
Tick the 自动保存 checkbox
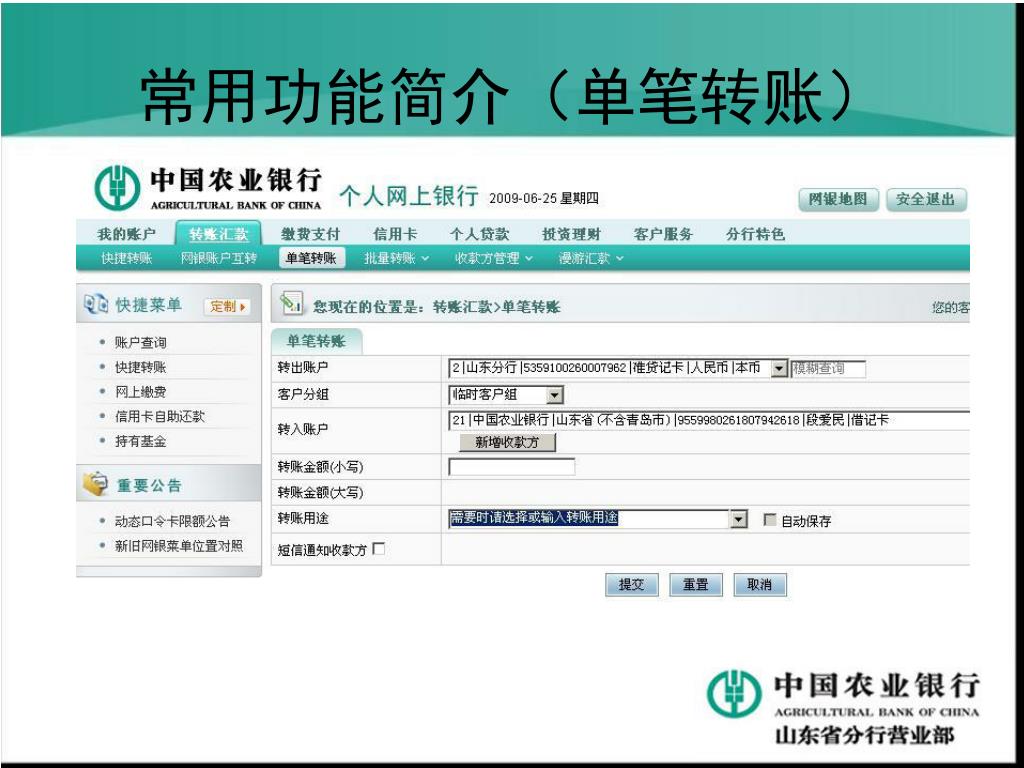[770, 520]
